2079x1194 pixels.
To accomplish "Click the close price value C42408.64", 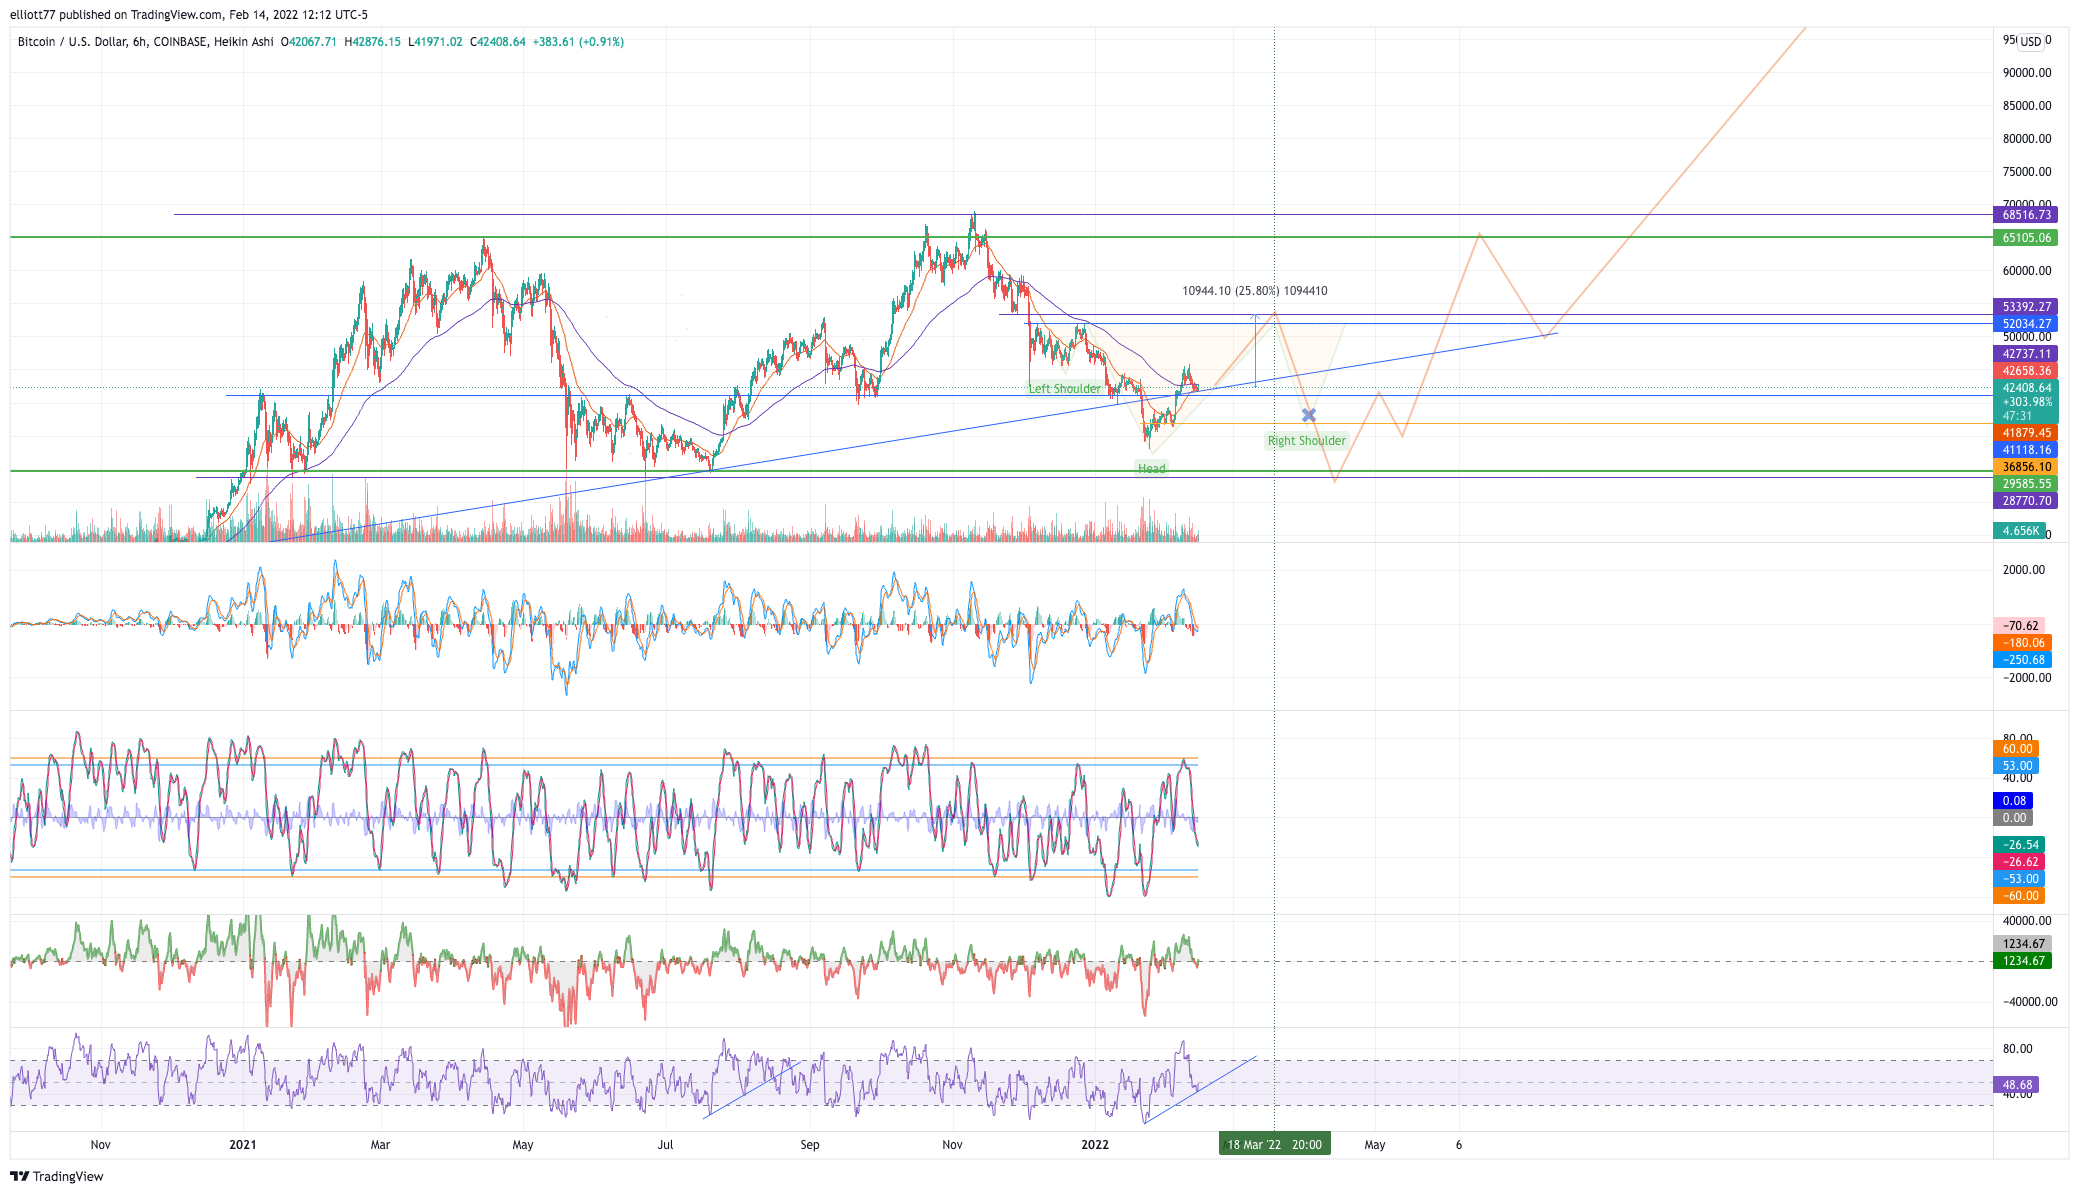I will [x=498, y=42].
